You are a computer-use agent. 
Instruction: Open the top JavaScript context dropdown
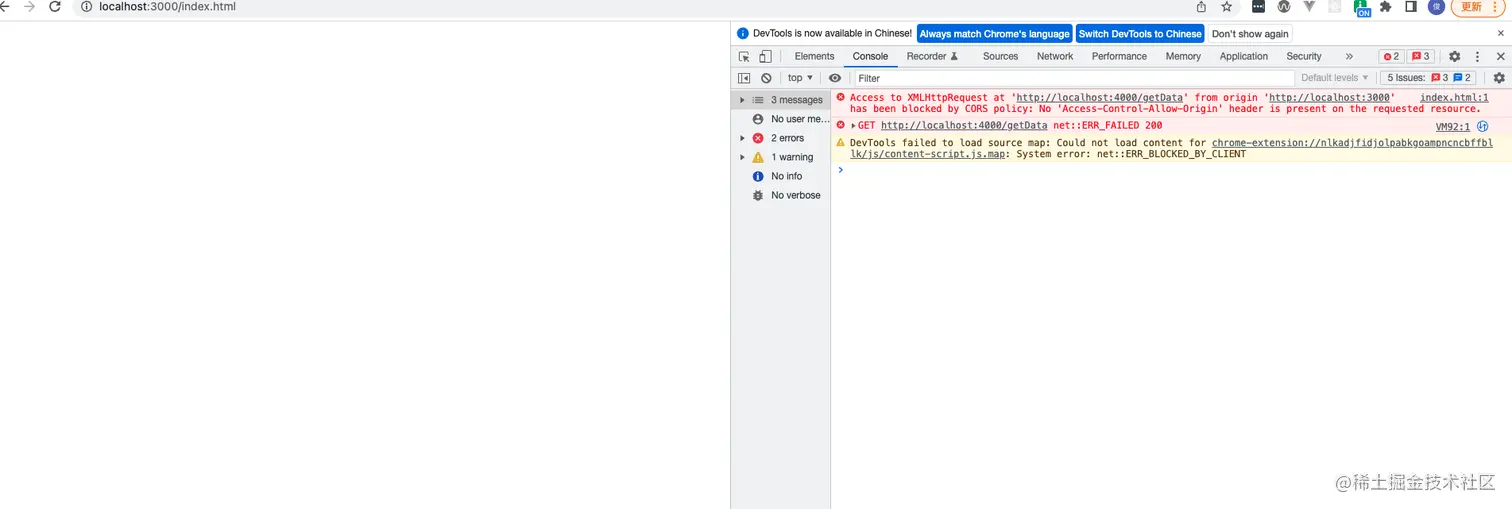pyautogui.click(x=800, y=78)
